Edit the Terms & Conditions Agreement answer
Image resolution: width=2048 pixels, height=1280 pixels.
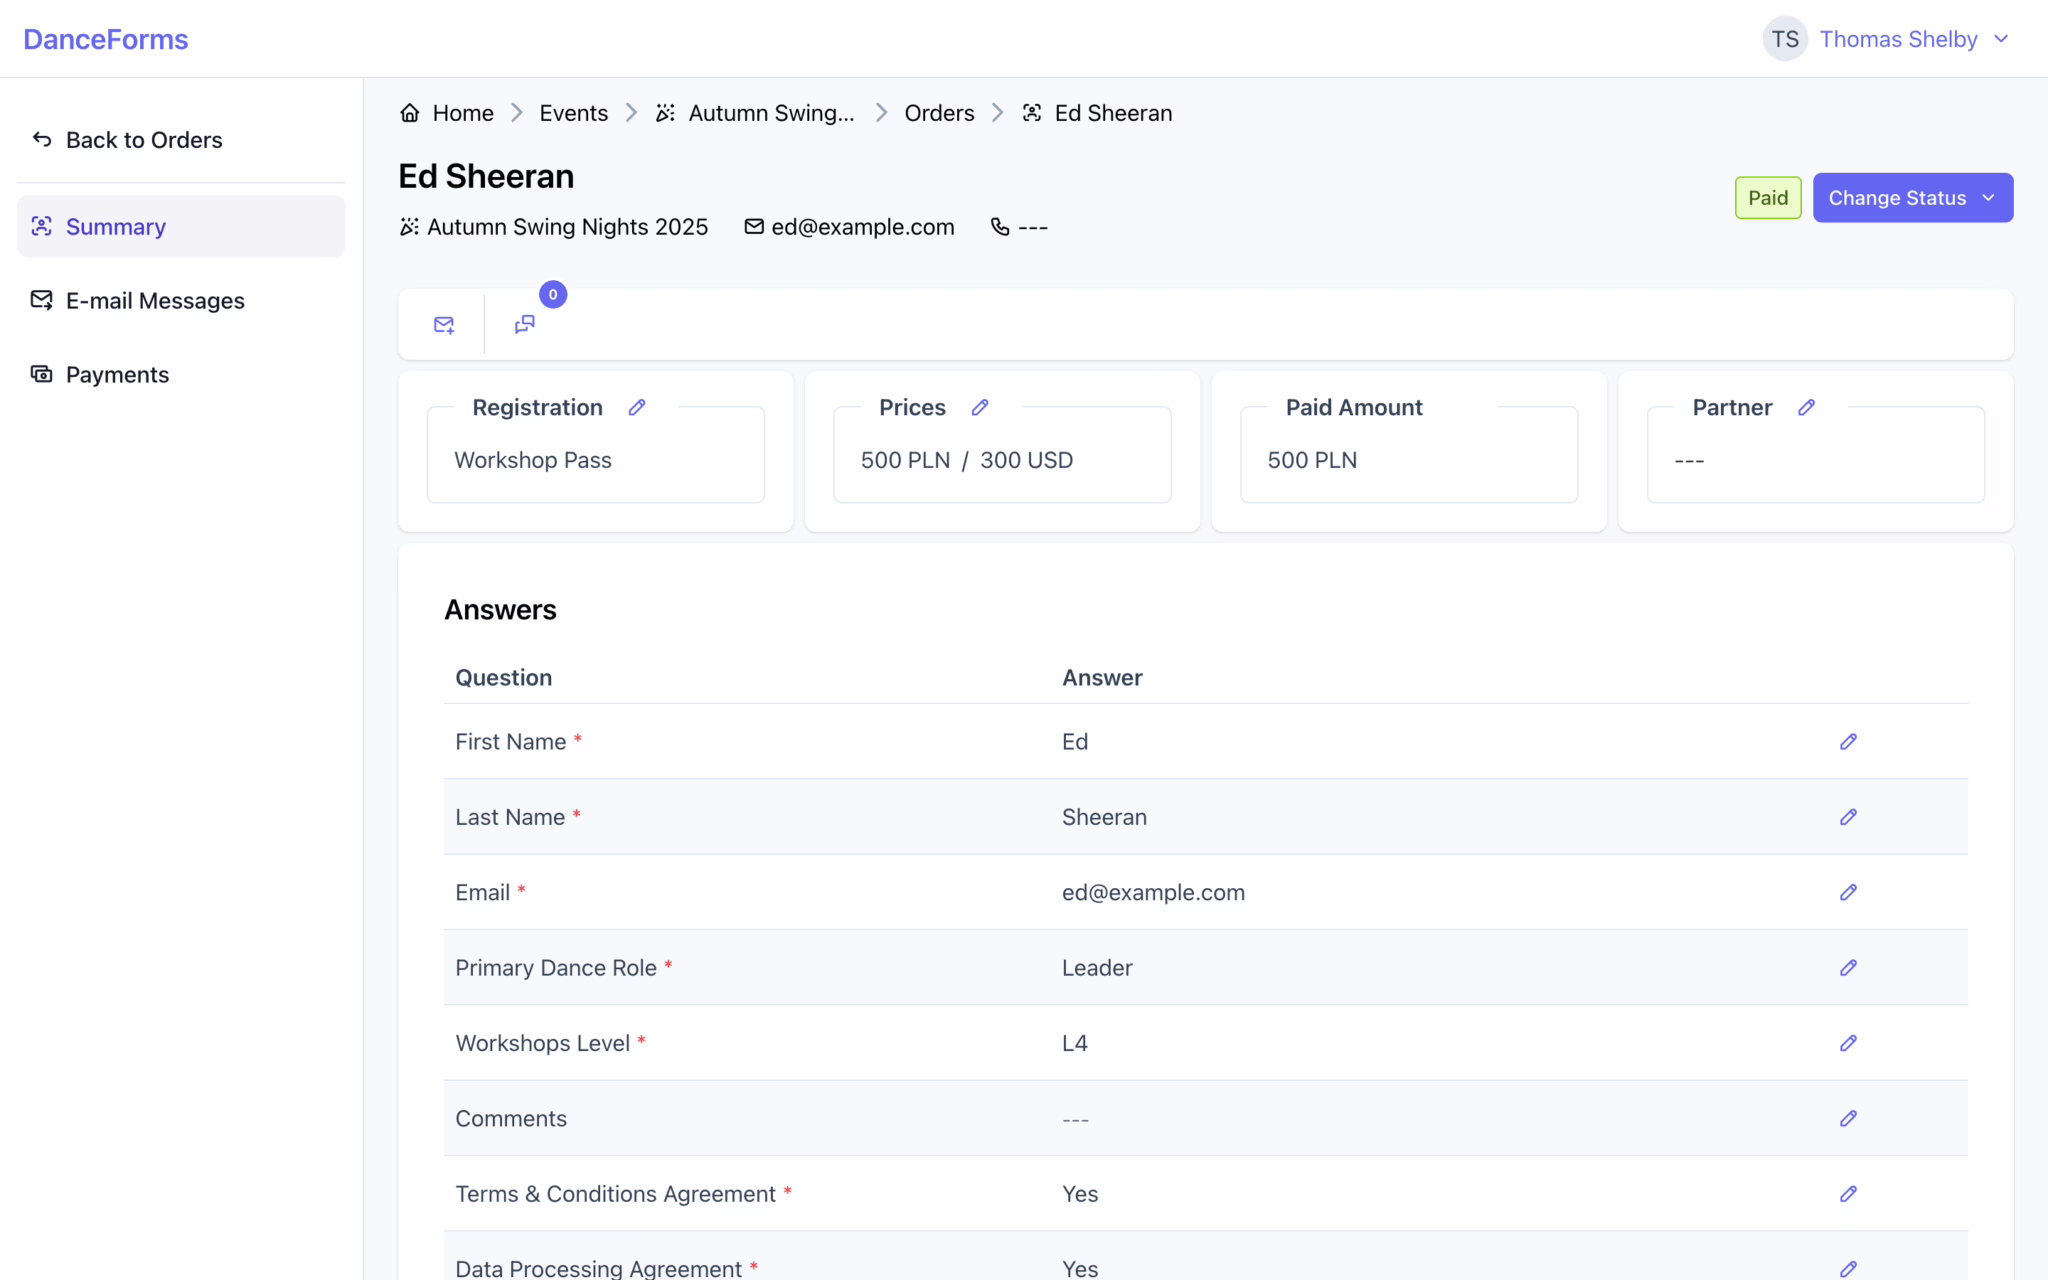[x=1848, y=1193]
